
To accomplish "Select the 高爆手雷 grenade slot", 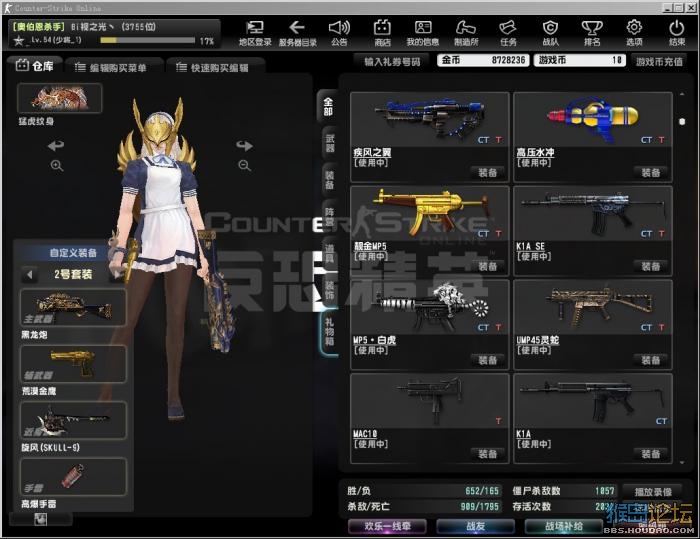I will click(73, 477).
